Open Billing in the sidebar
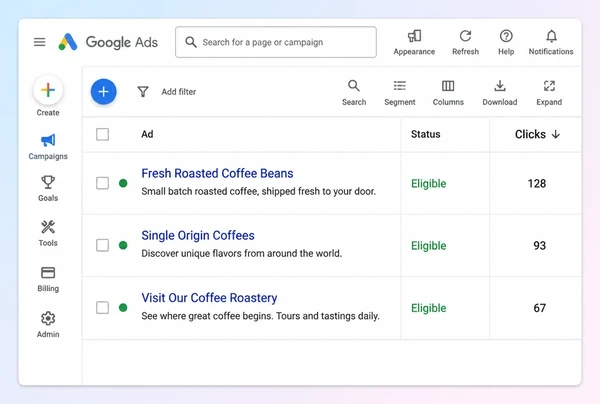 point(48,279)
